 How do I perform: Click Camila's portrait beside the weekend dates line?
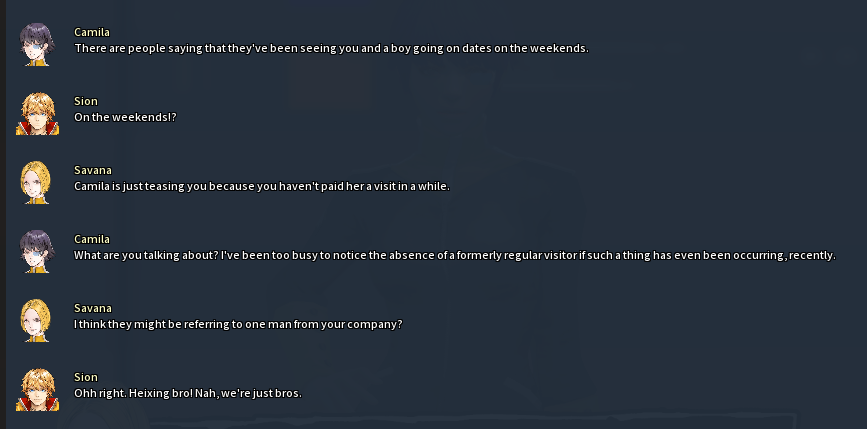[x=37, y=44]
